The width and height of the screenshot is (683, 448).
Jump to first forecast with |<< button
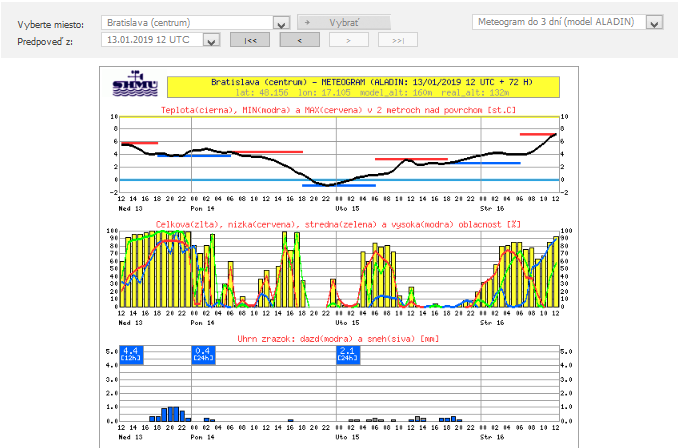tap(250, 40)
